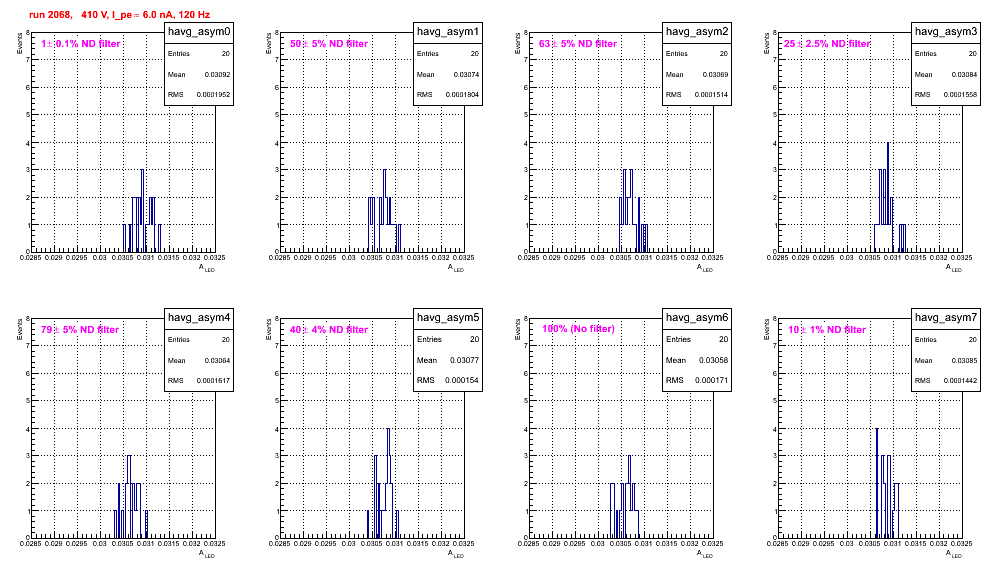Click the A_LED axis title under havg_asym5 plot
The width and height of the screenshot is (996, 572).
456,554
